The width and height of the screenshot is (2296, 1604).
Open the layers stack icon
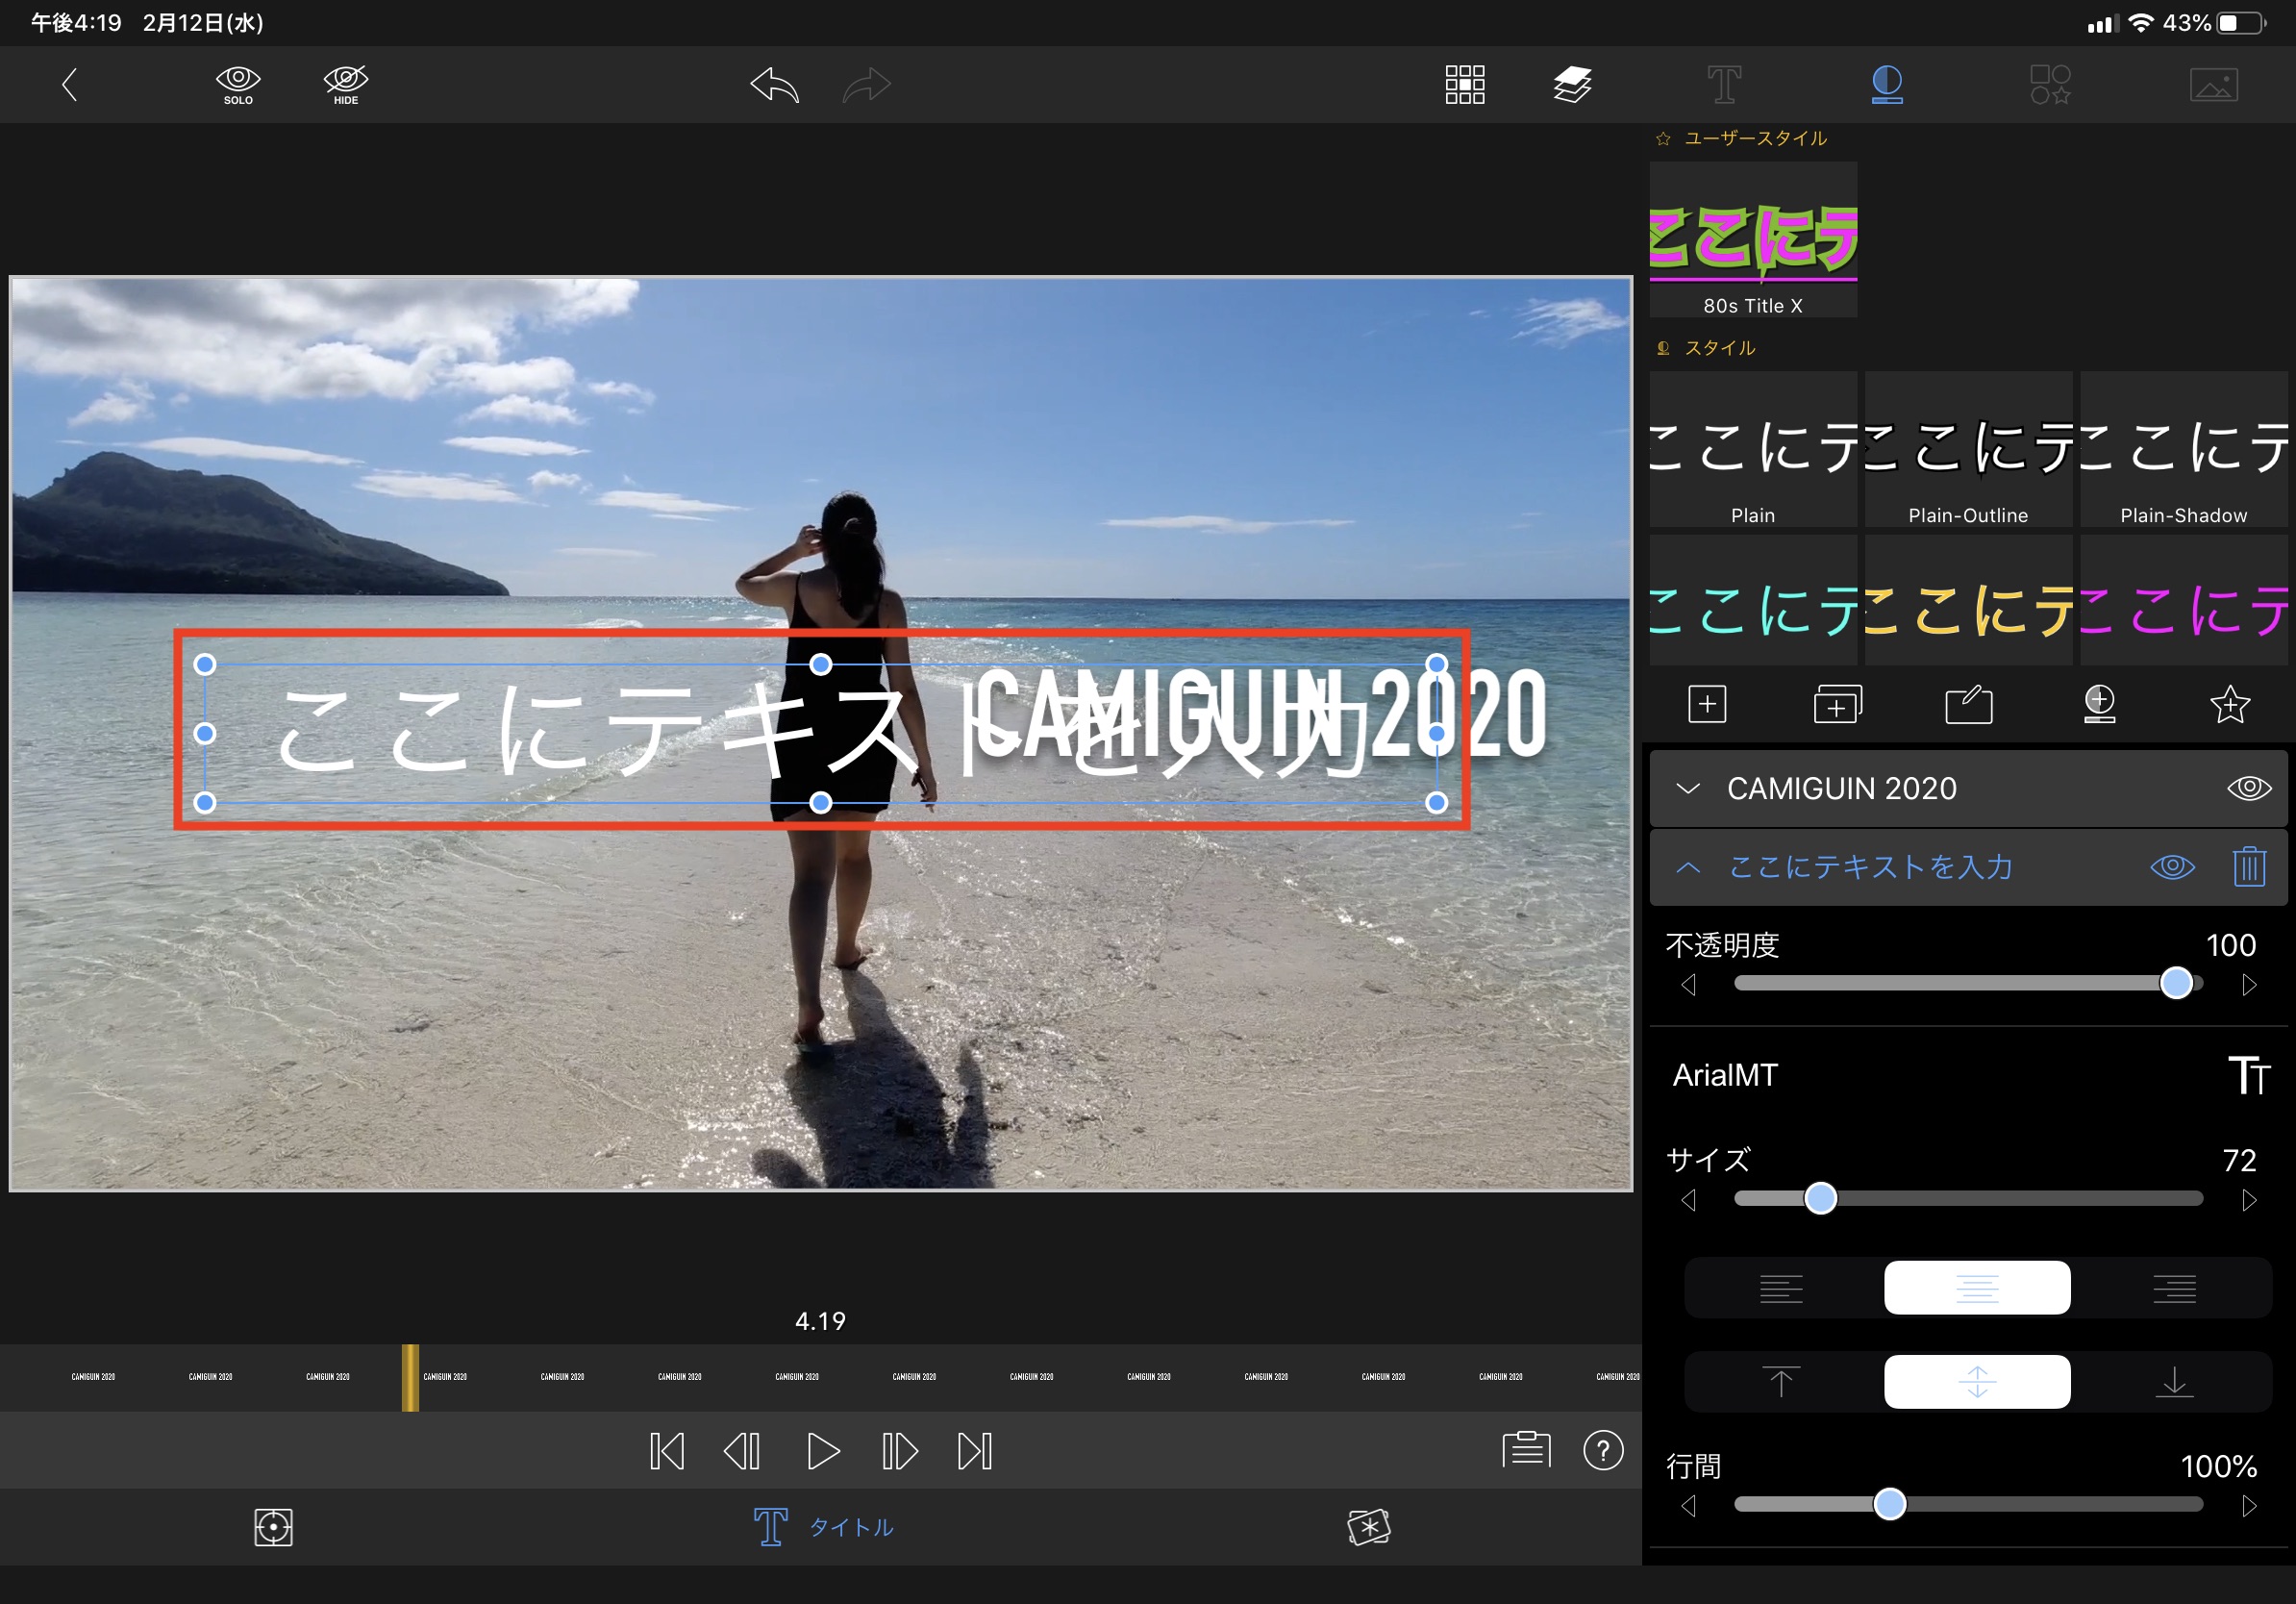[1572, 85]
